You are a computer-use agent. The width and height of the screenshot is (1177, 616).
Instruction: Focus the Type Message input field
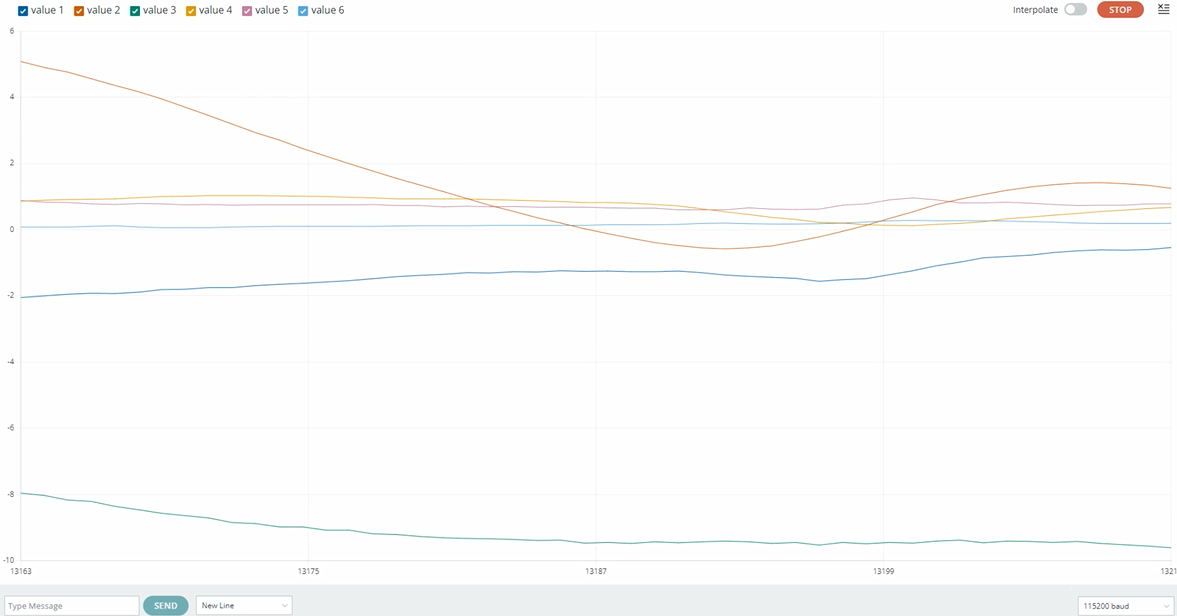tap(72, 605)
